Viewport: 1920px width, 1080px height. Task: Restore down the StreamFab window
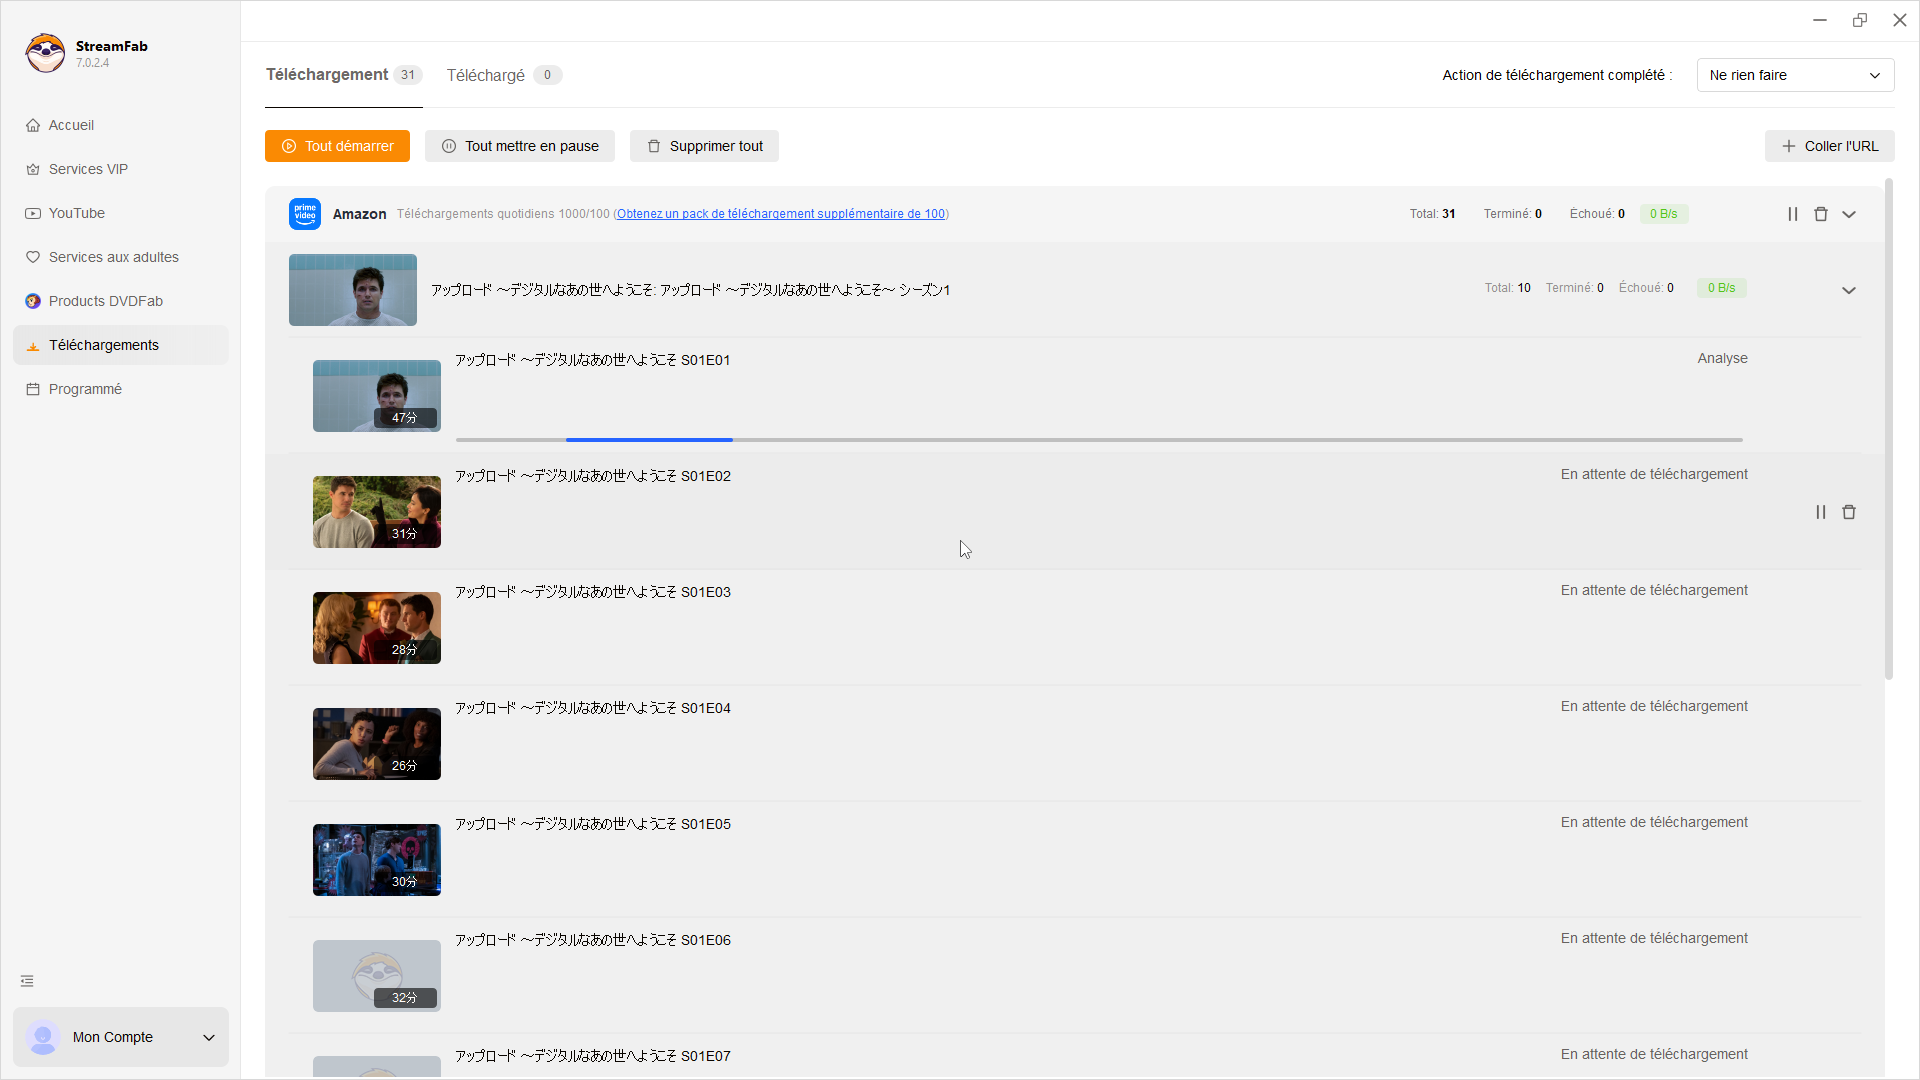(x=1860, y=20)
